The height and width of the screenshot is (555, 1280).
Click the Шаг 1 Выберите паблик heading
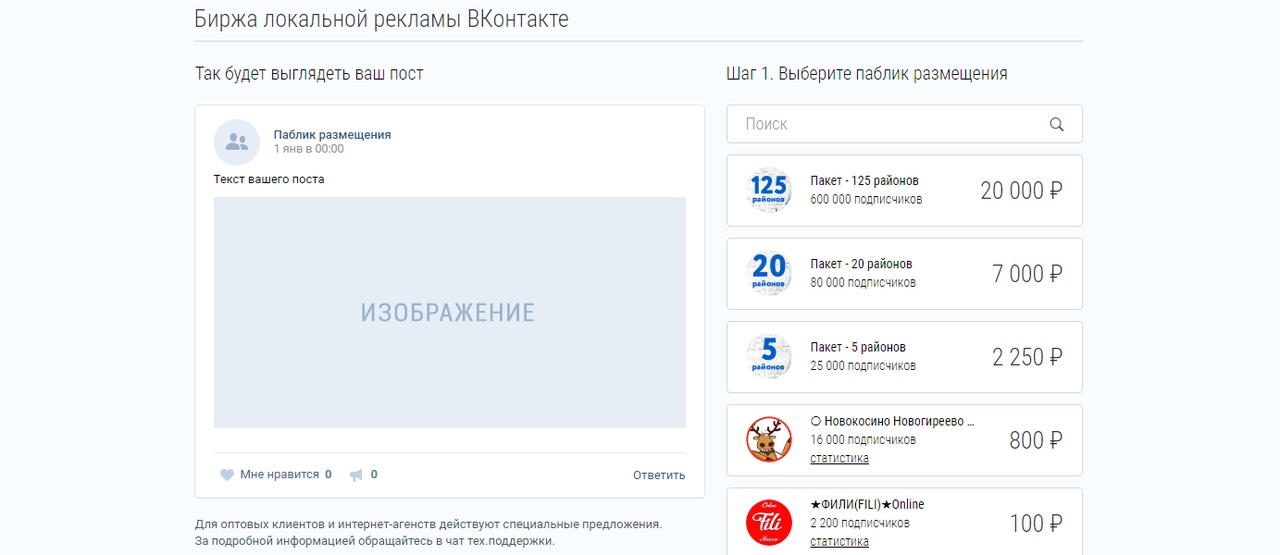[867, 74]
